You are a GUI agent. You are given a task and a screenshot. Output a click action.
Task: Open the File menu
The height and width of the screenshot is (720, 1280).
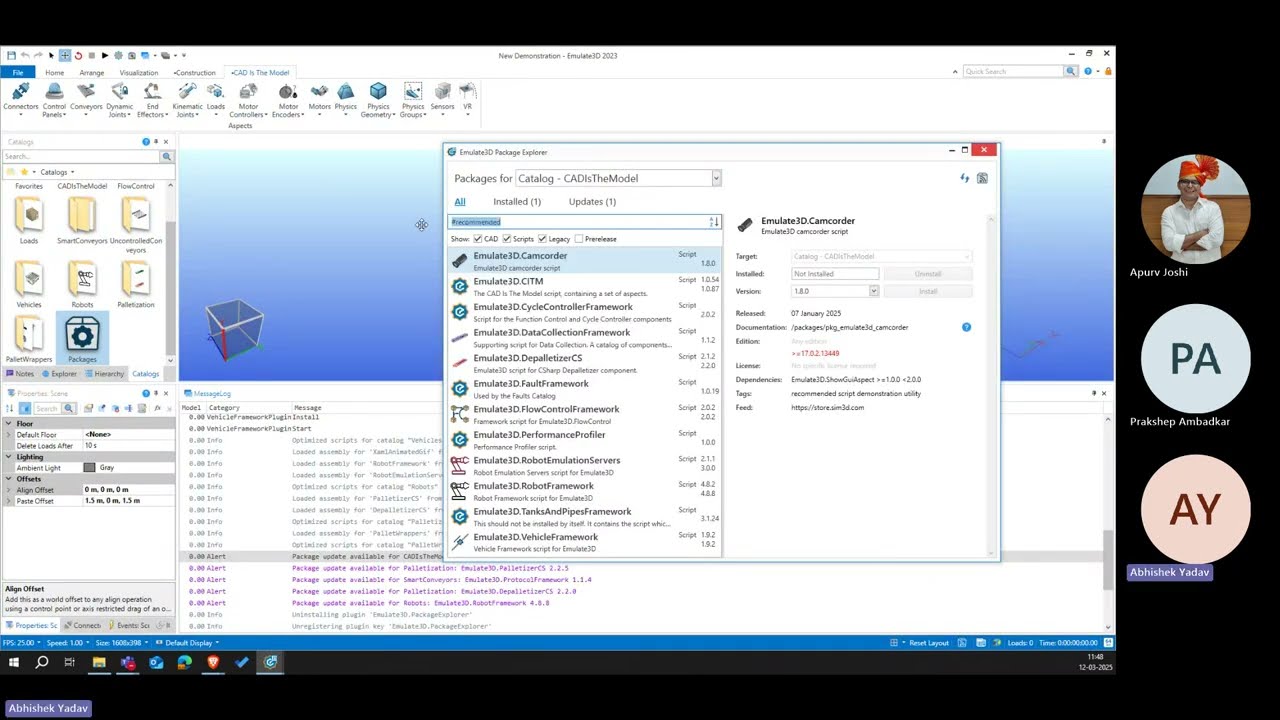[18, 72]
